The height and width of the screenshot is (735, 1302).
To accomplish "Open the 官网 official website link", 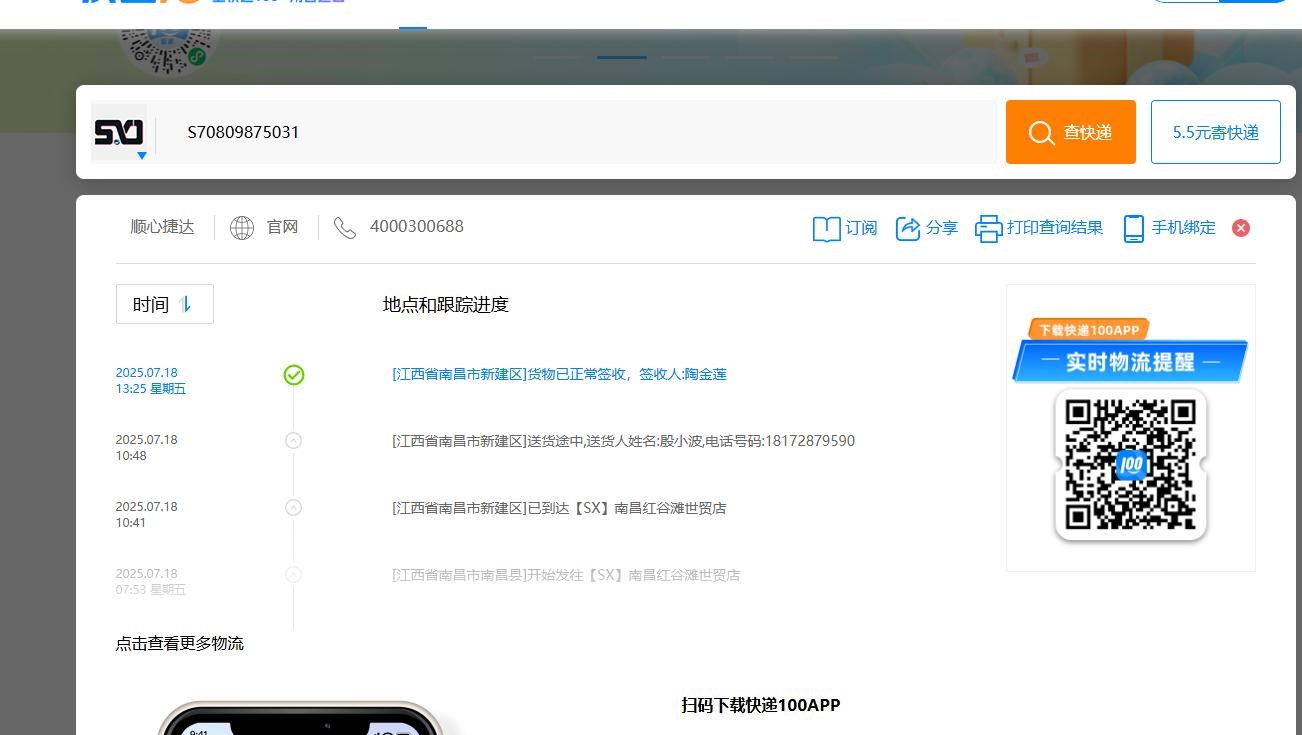I will pos(283,227).
